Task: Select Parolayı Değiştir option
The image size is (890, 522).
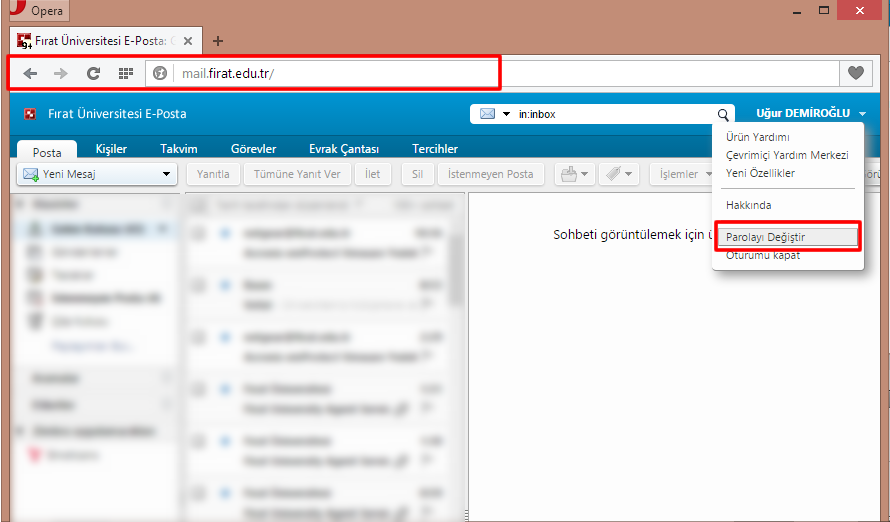Action: 788,237
